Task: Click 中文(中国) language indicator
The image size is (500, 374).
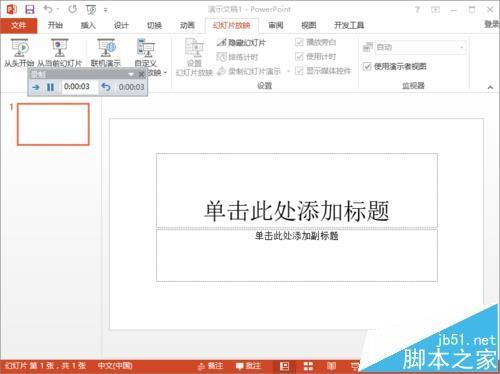Action: point(115,366)
